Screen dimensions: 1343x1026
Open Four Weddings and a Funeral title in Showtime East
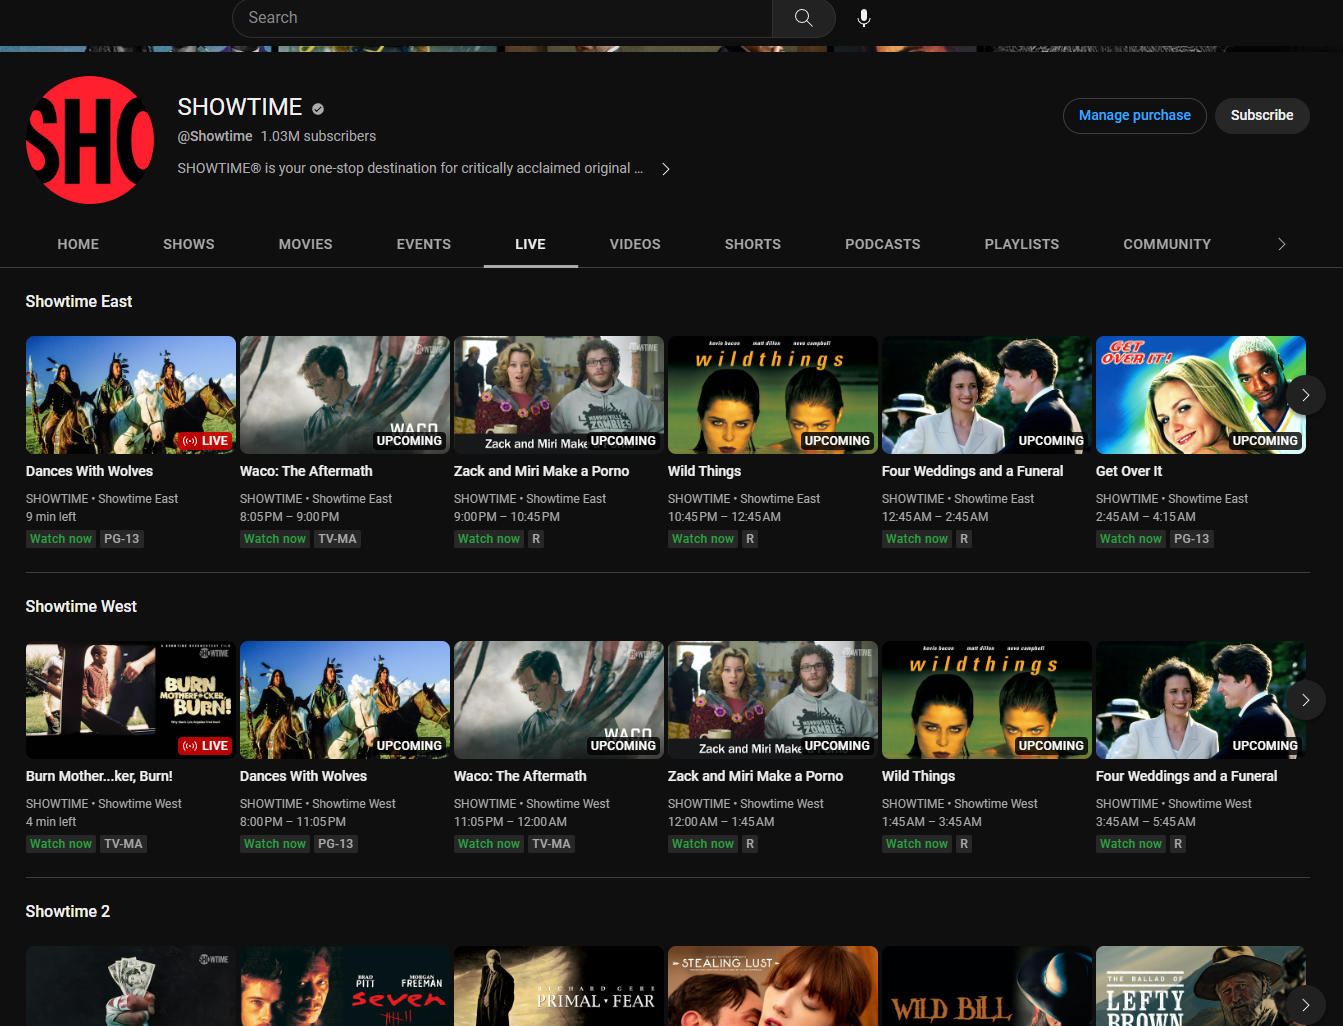point(973,471)
